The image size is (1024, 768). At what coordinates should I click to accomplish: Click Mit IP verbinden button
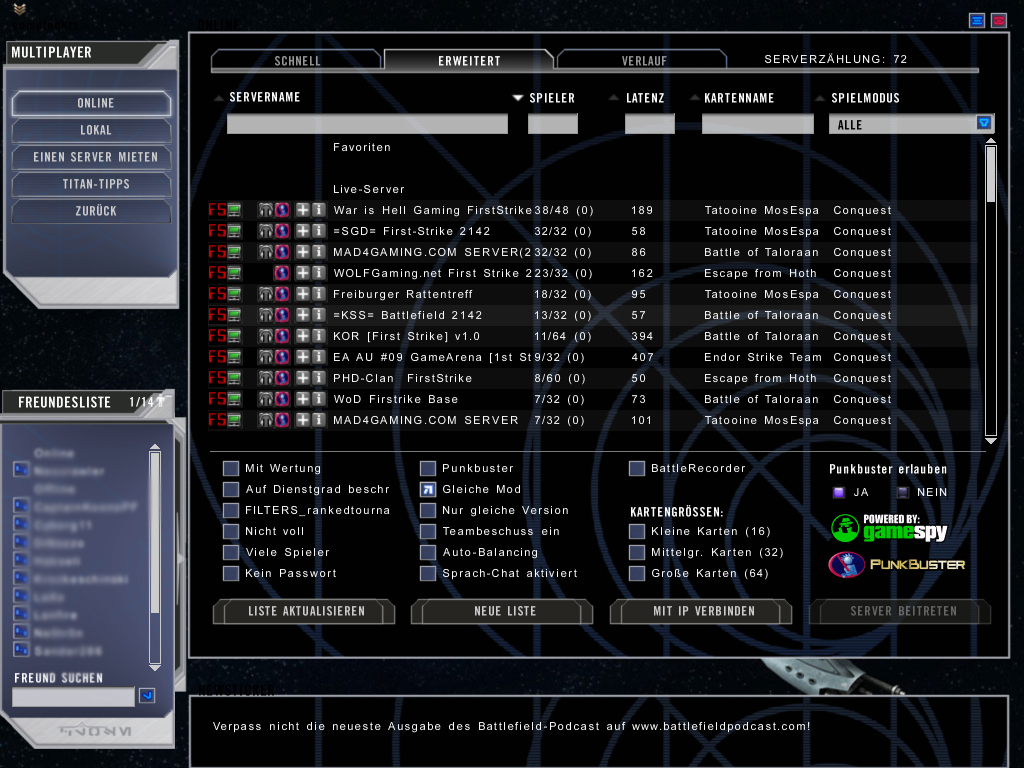pos(701,611)
